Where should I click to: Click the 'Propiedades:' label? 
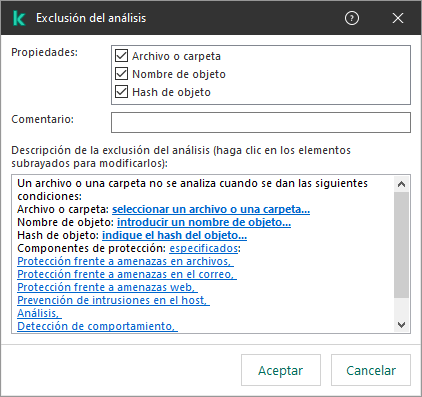click(x=44, y=52)
